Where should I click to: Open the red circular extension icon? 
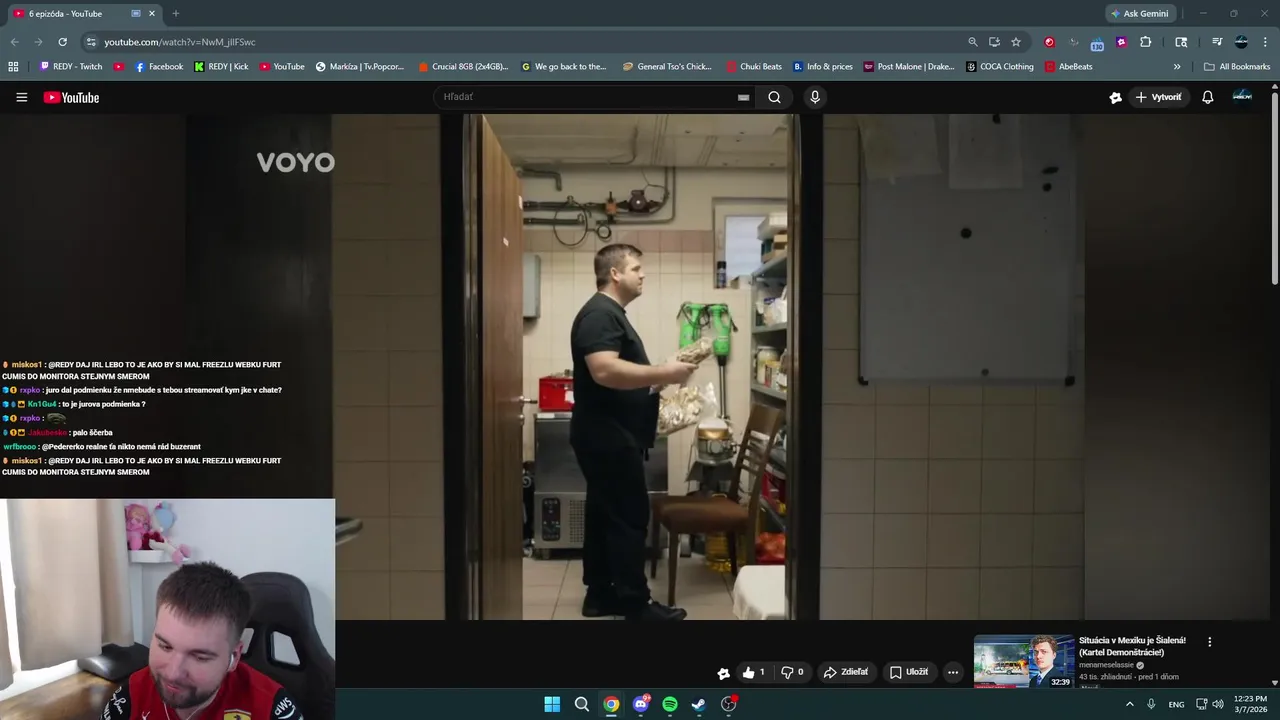pyautogui.click(x=1049, y=42)
